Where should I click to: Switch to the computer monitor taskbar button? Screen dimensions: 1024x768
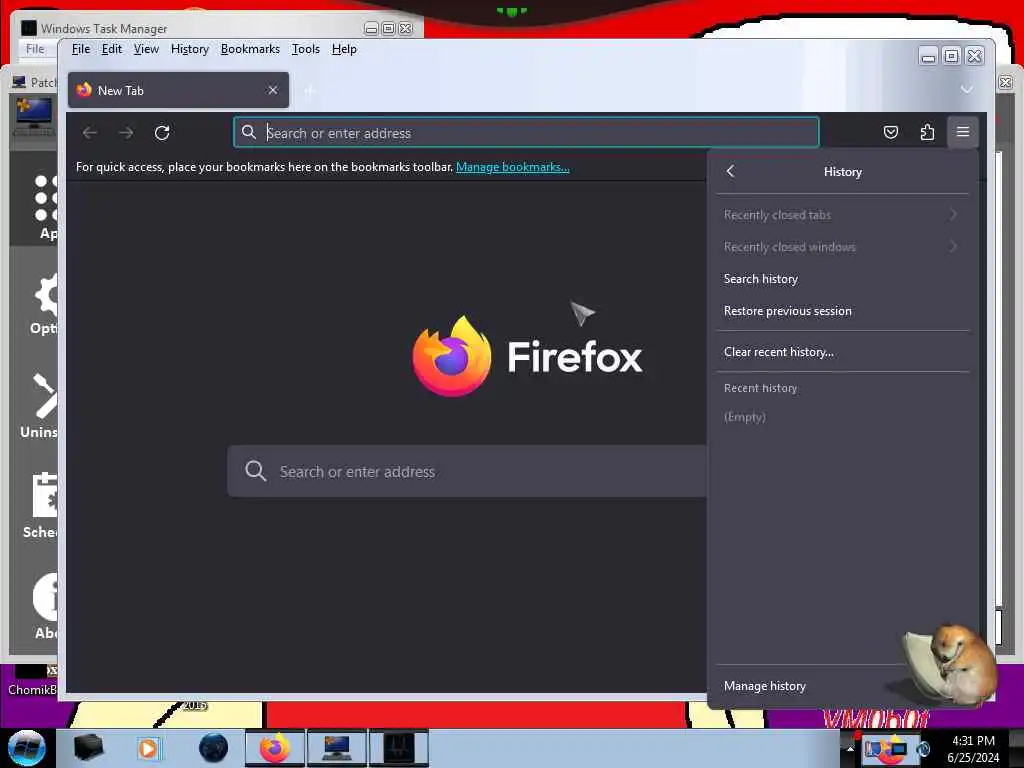[x=336, y=748]
